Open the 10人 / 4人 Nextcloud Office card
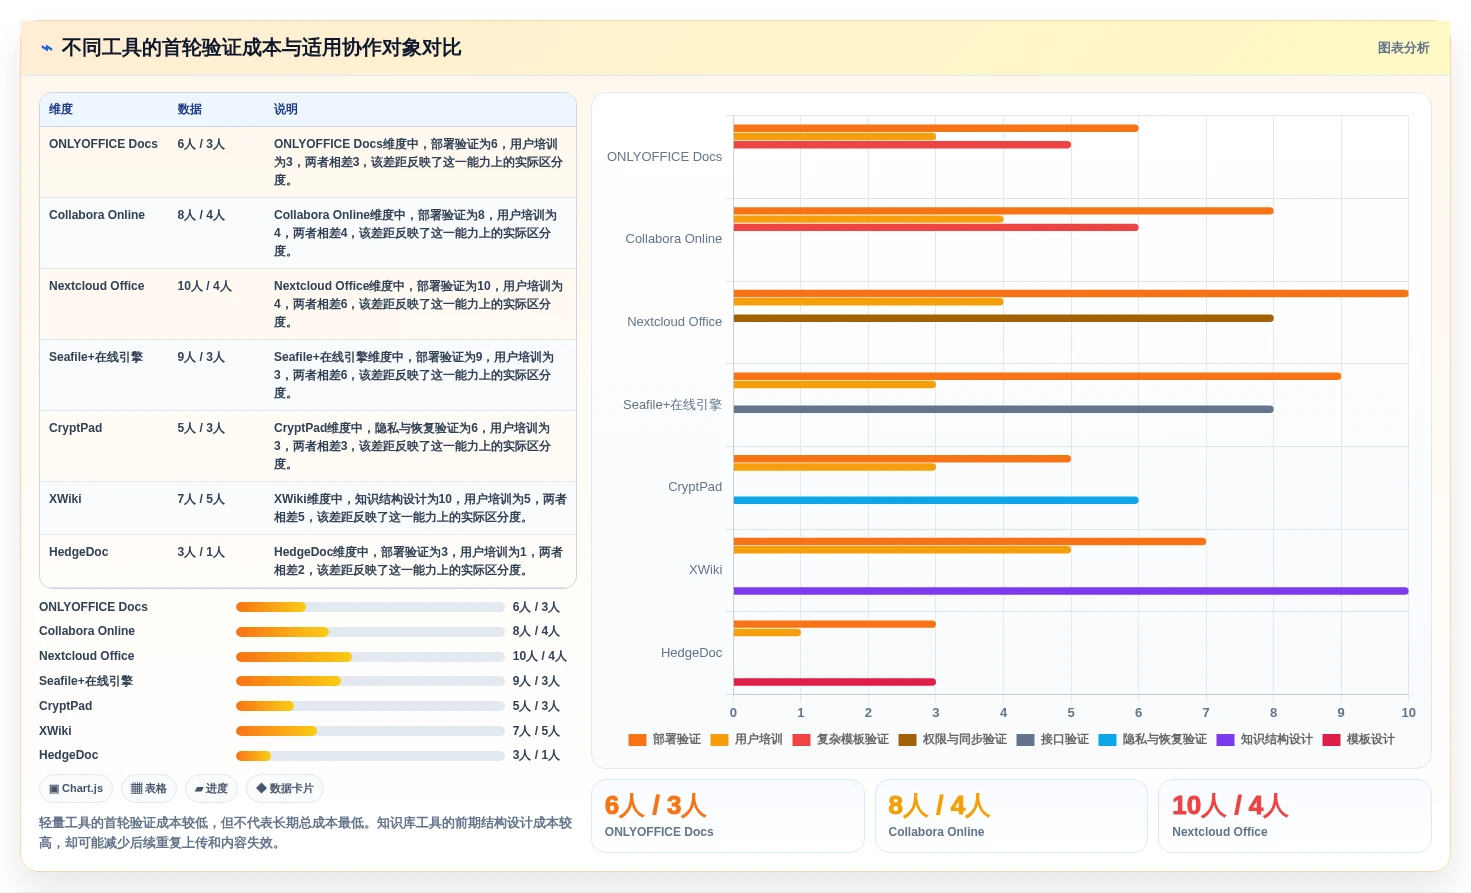Viewport: 1471px width, 893px height. pos(1295,816)
